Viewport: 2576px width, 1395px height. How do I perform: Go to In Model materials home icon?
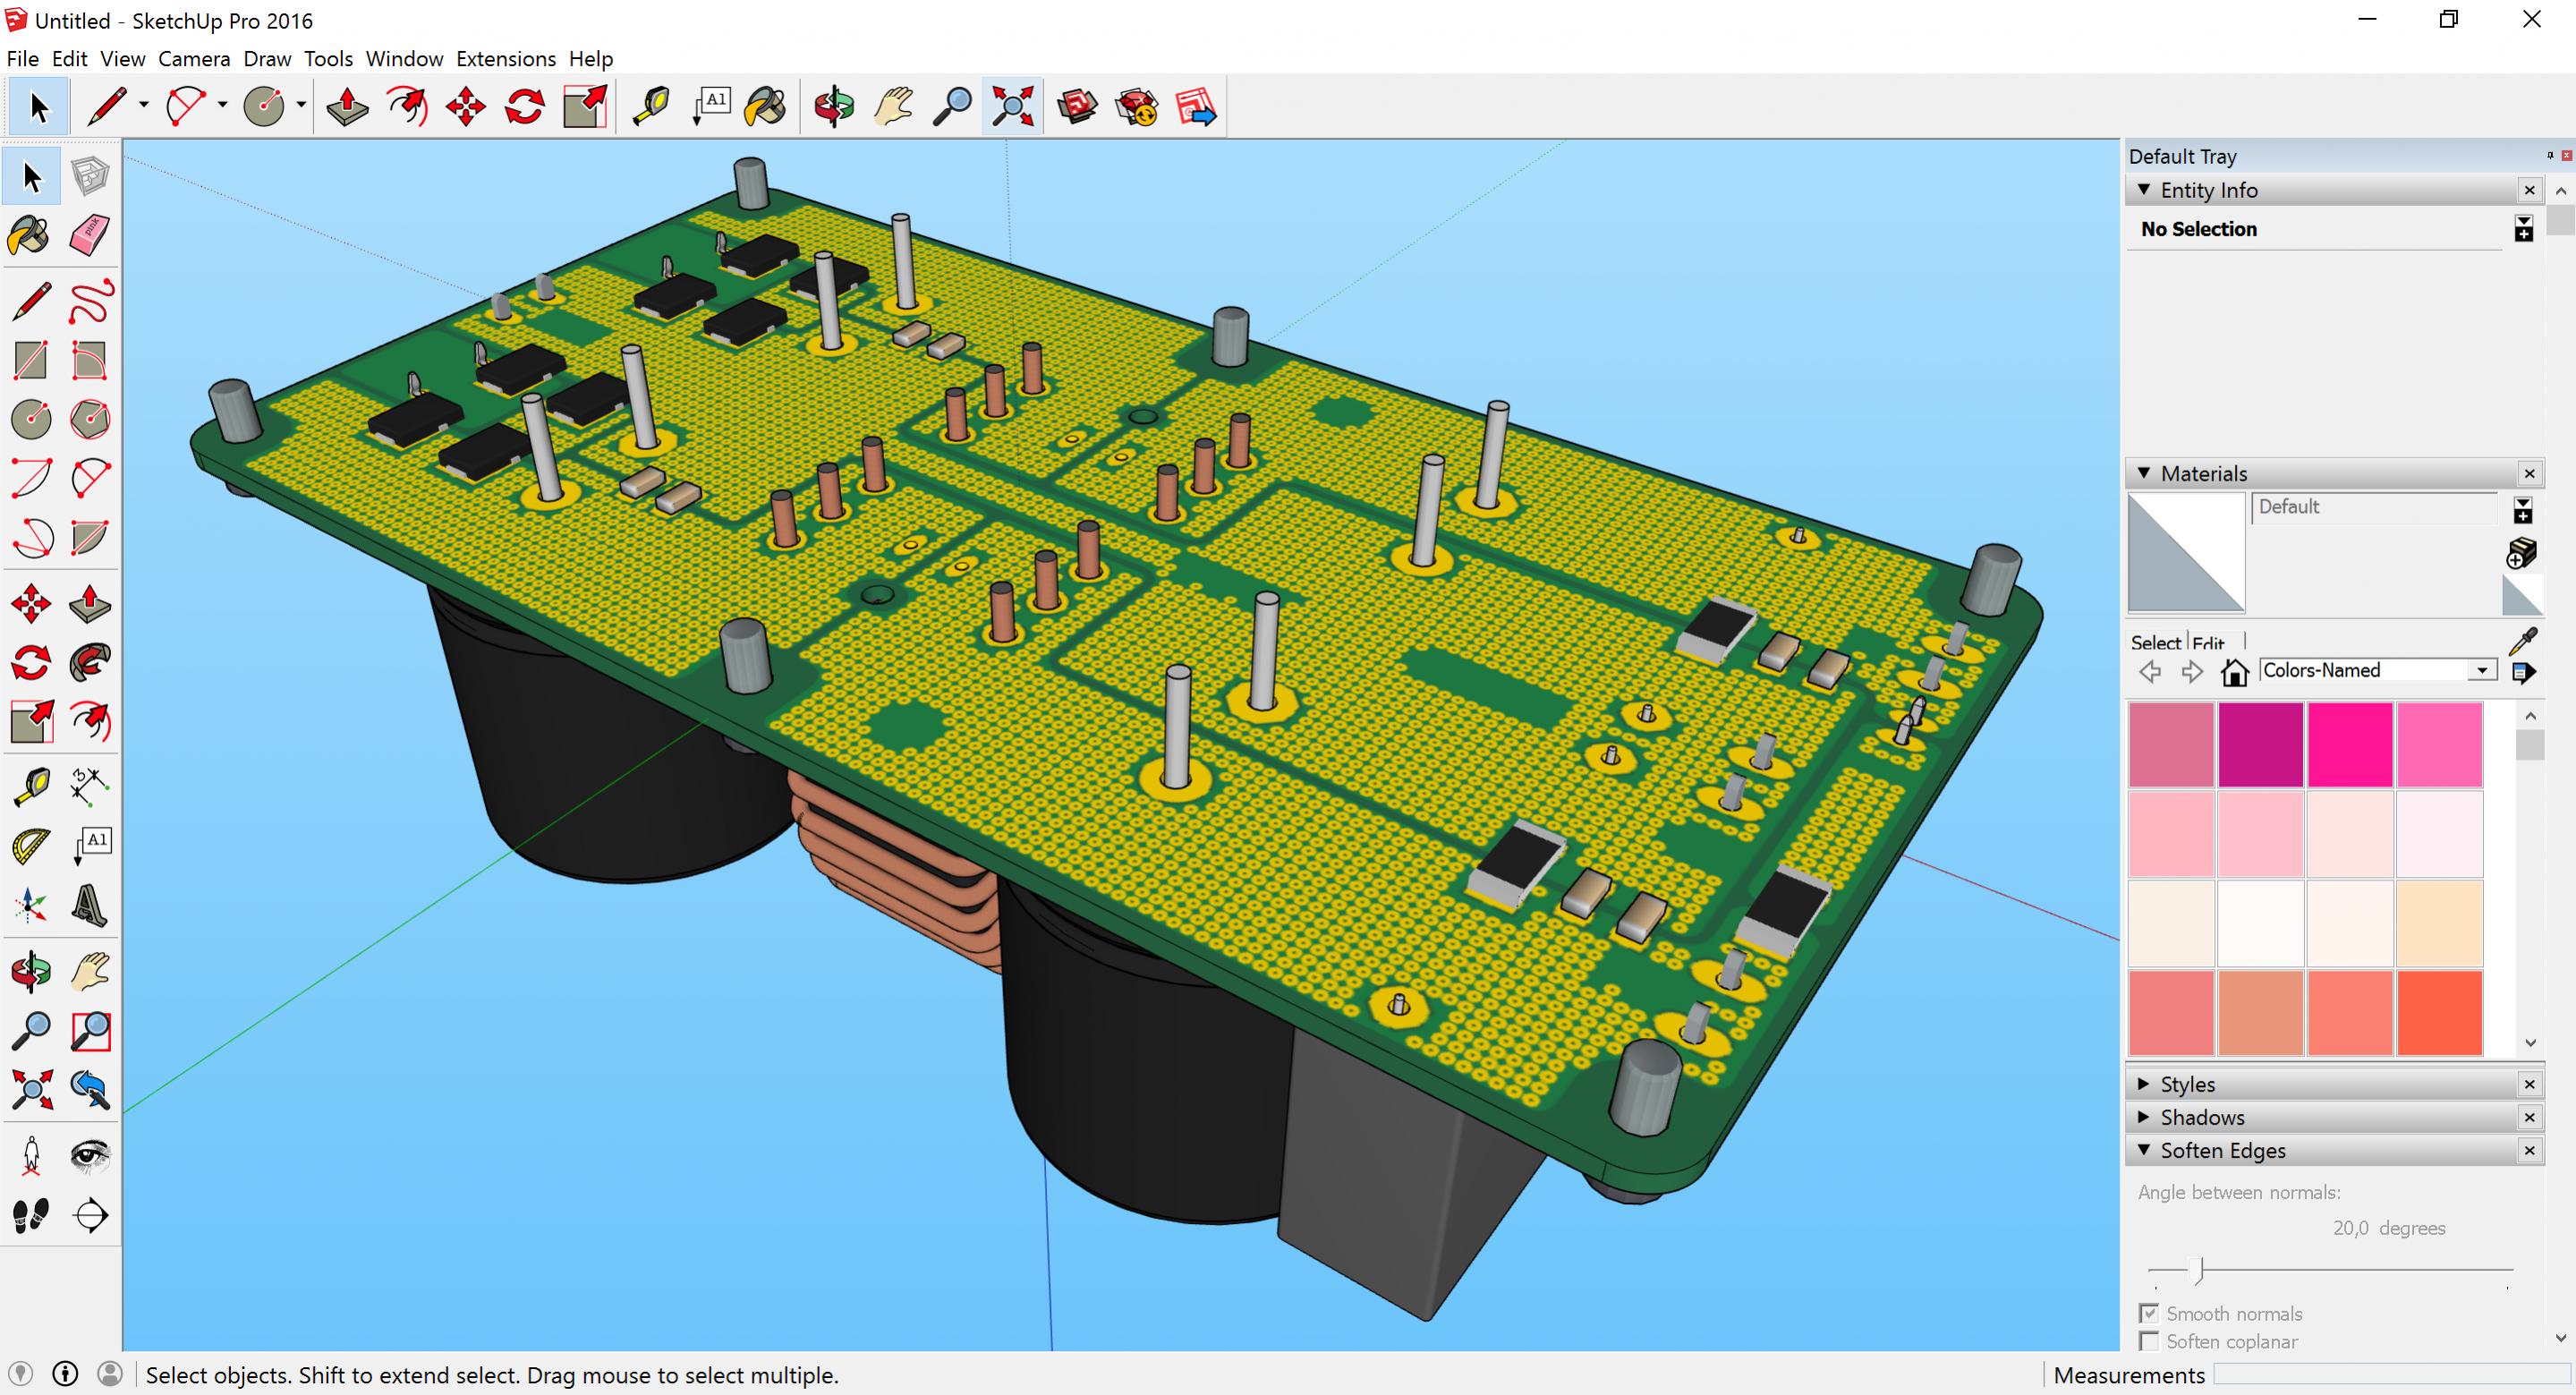2234,671
